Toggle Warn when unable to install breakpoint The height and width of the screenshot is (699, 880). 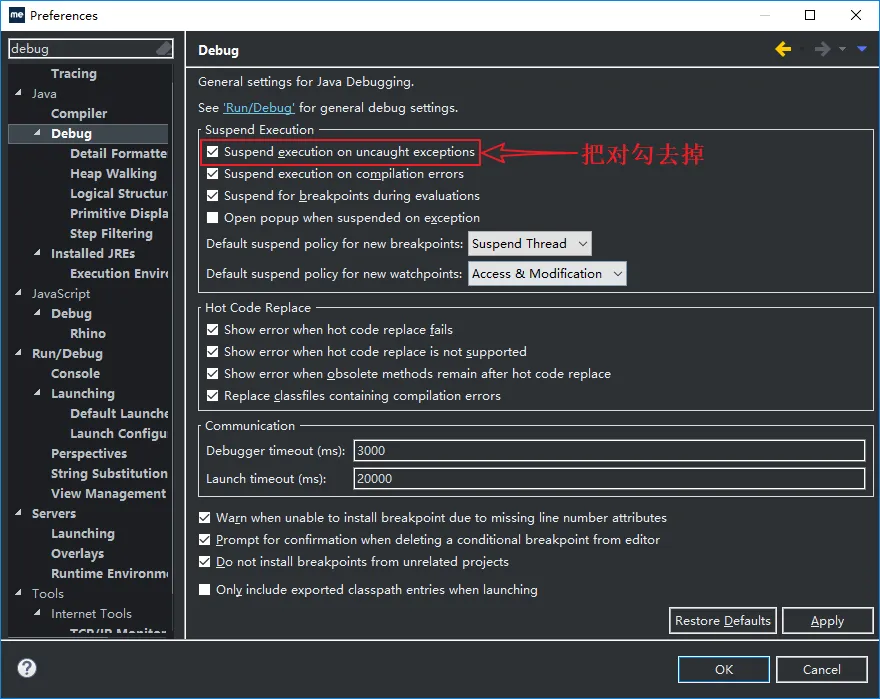click(205, 518)
